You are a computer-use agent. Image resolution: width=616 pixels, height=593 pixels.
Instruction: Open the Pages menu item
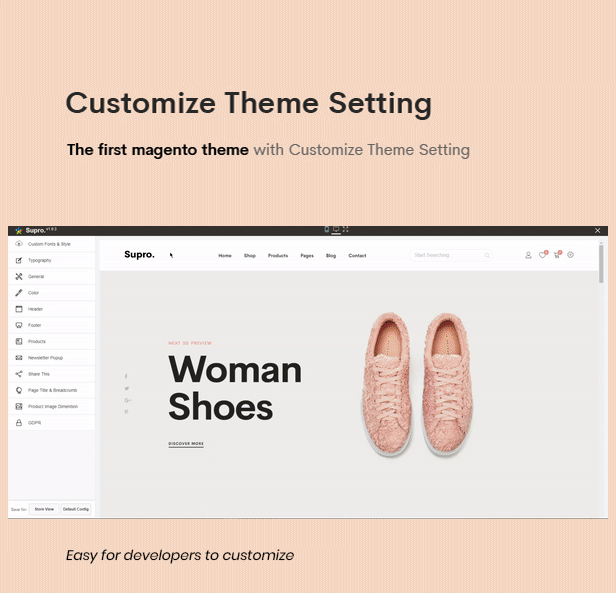307,256
